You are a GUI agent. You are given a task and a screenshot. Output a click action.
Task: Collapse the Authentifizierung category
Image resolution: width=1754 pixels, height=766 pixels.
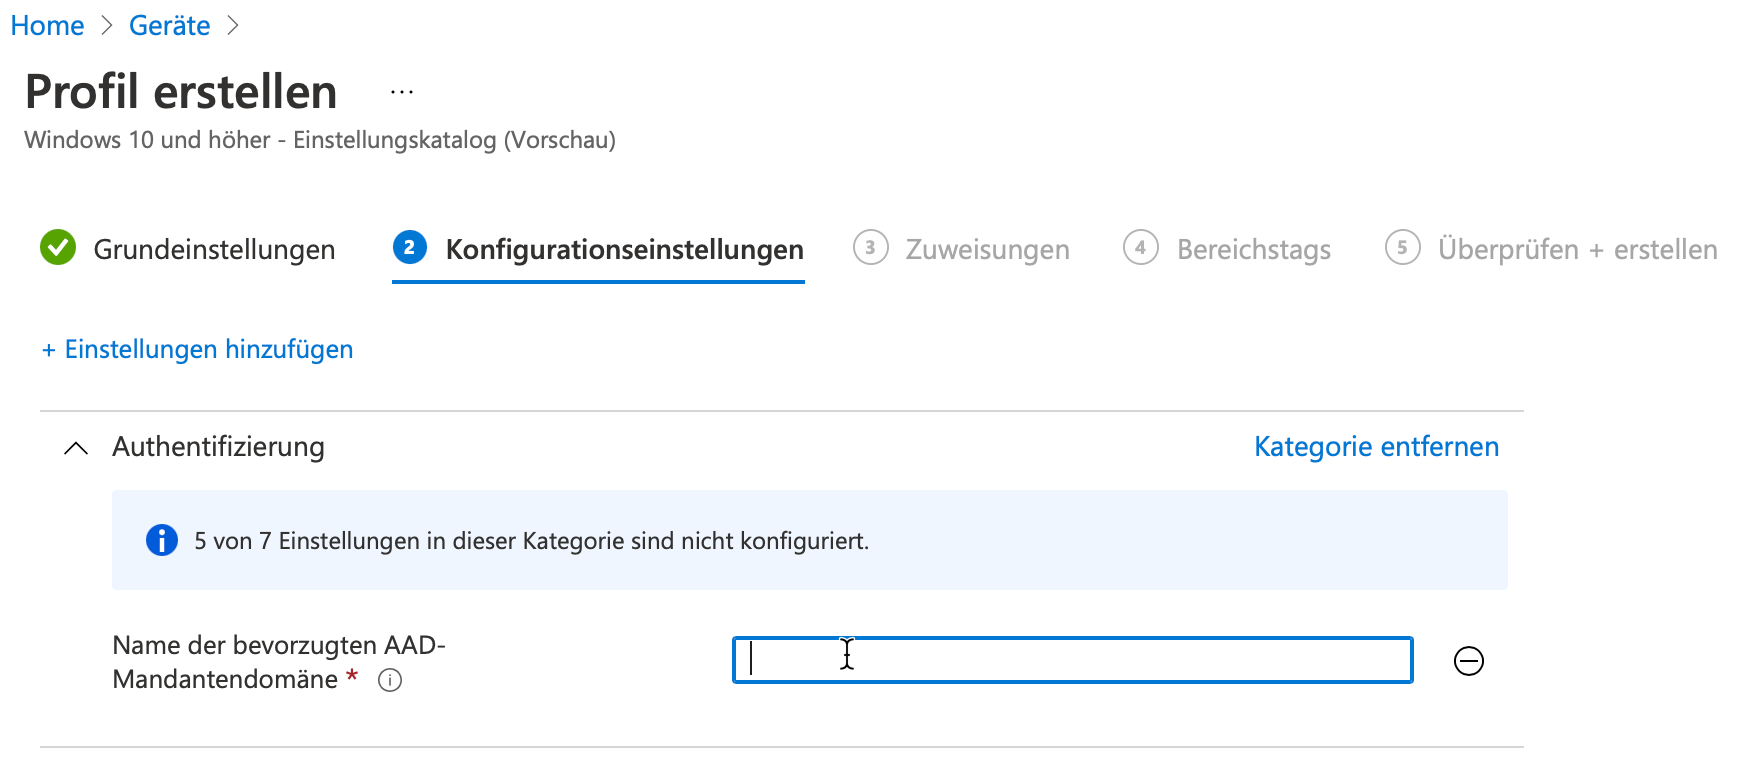click(75, 447)
